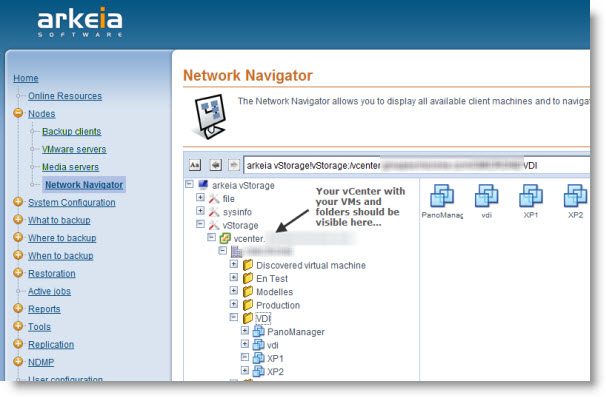Click the arkeia vStorage computer icon
The image size is (606, 397).
(203, 185)
